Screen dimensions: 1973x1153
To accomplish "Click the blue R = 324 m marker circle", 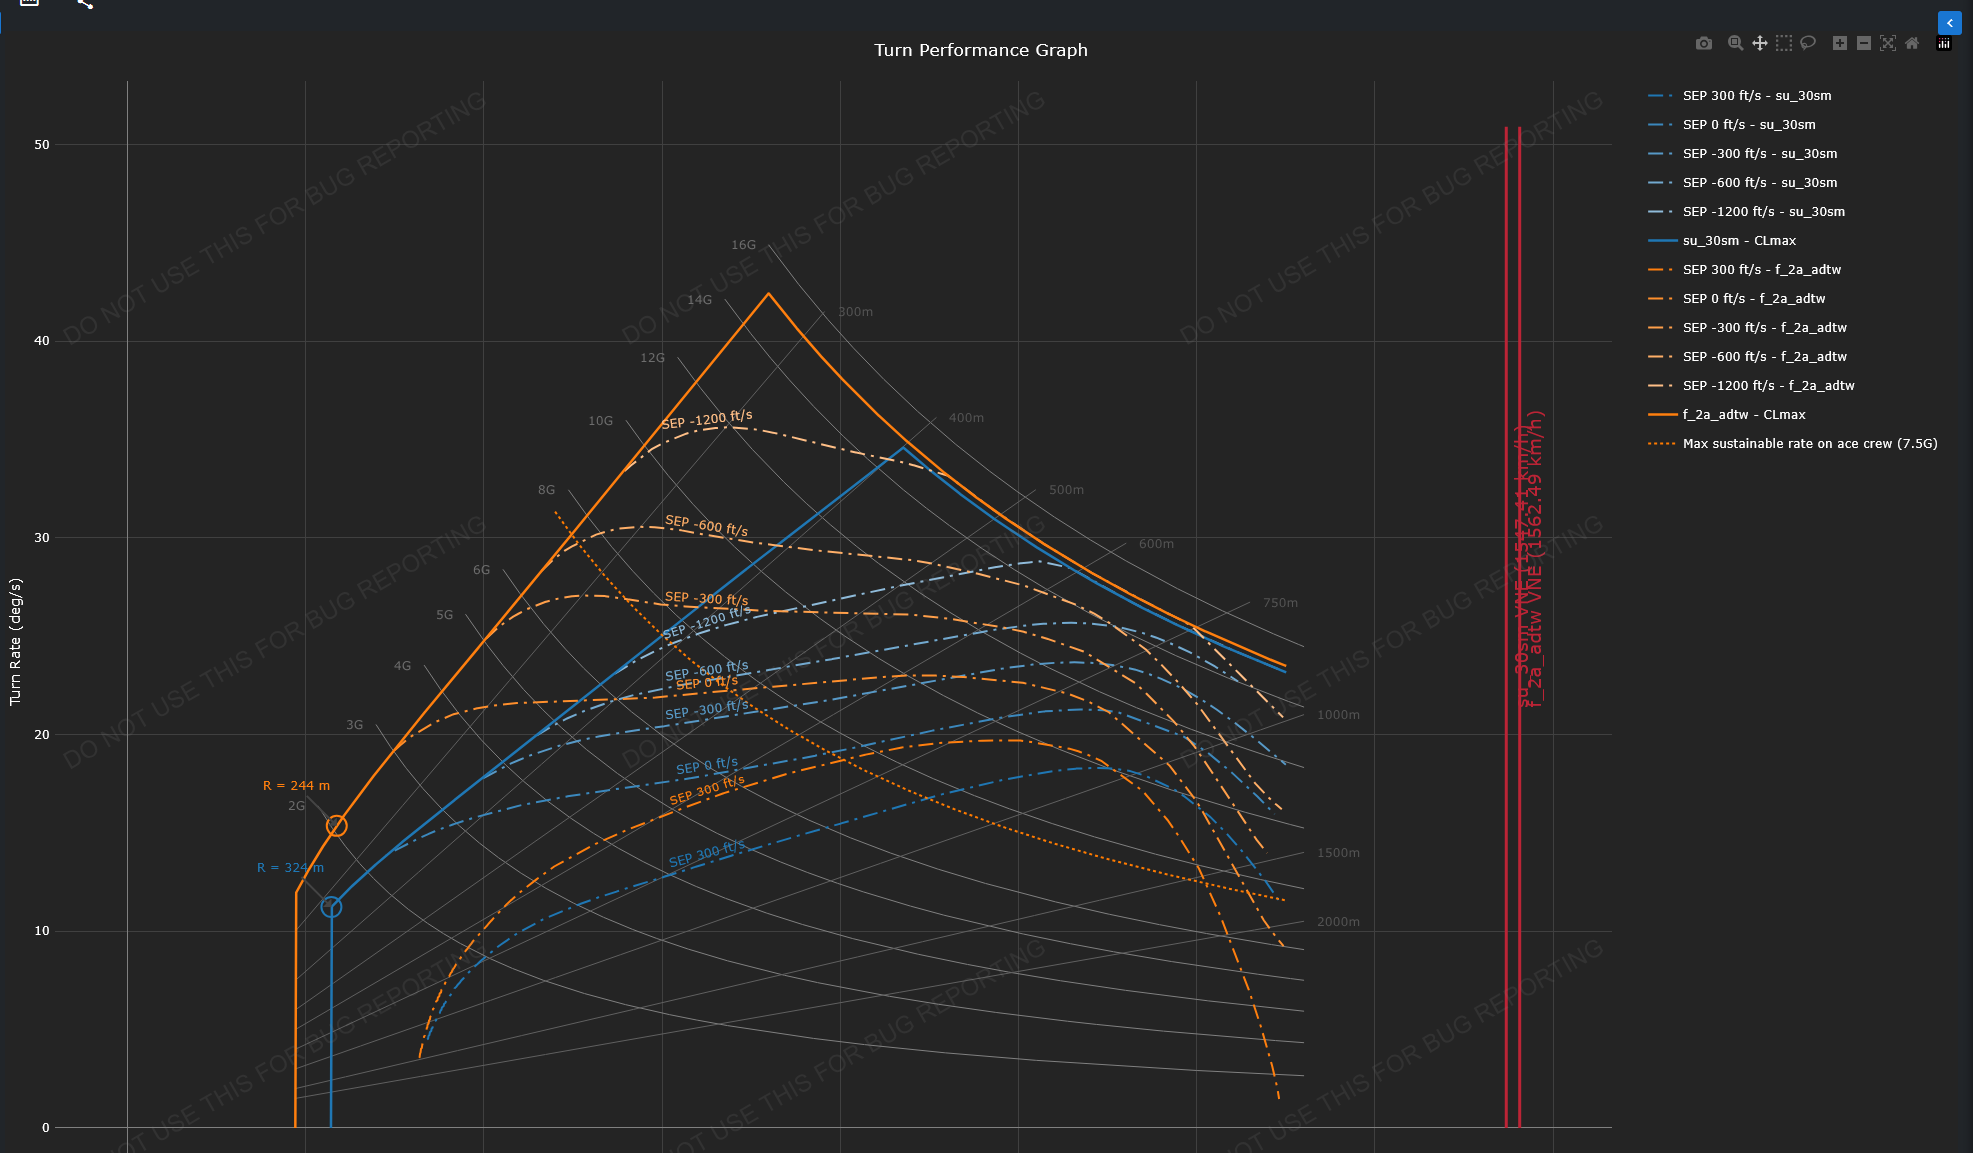I will pyautogui.click(x=331, y=907).
